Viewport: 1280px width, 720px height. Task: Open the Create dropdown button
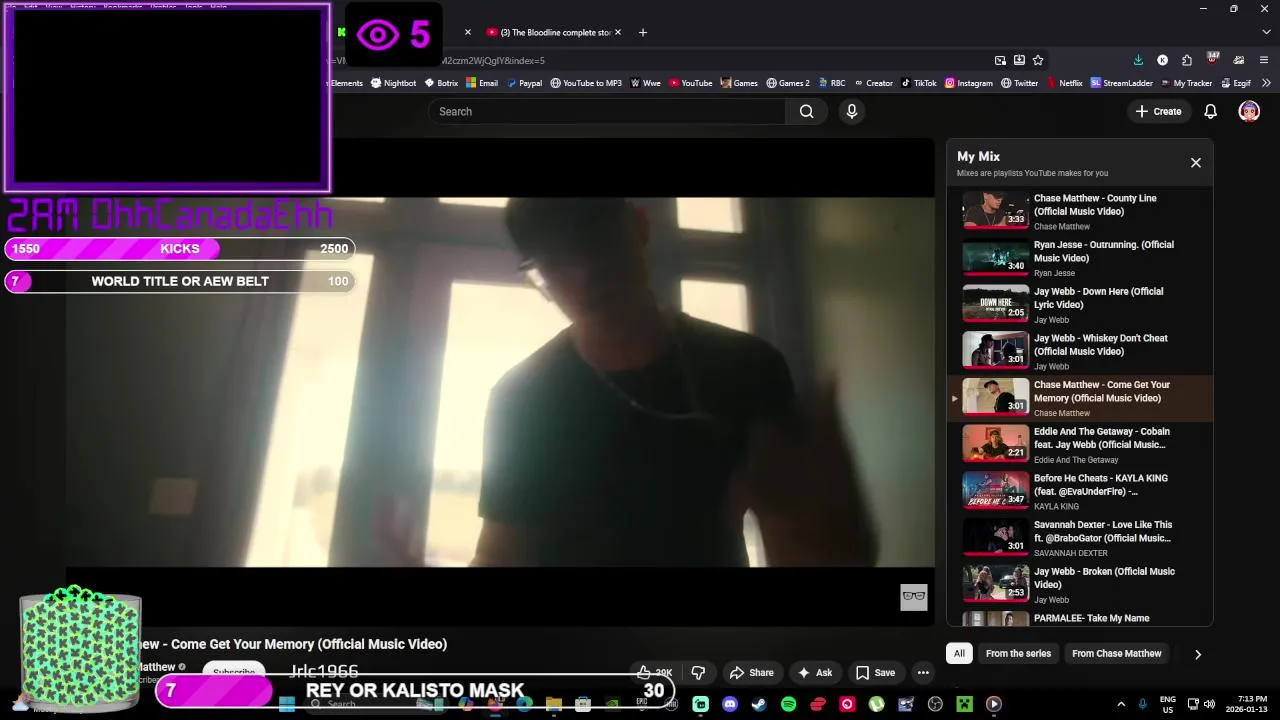click(1158, 111)
